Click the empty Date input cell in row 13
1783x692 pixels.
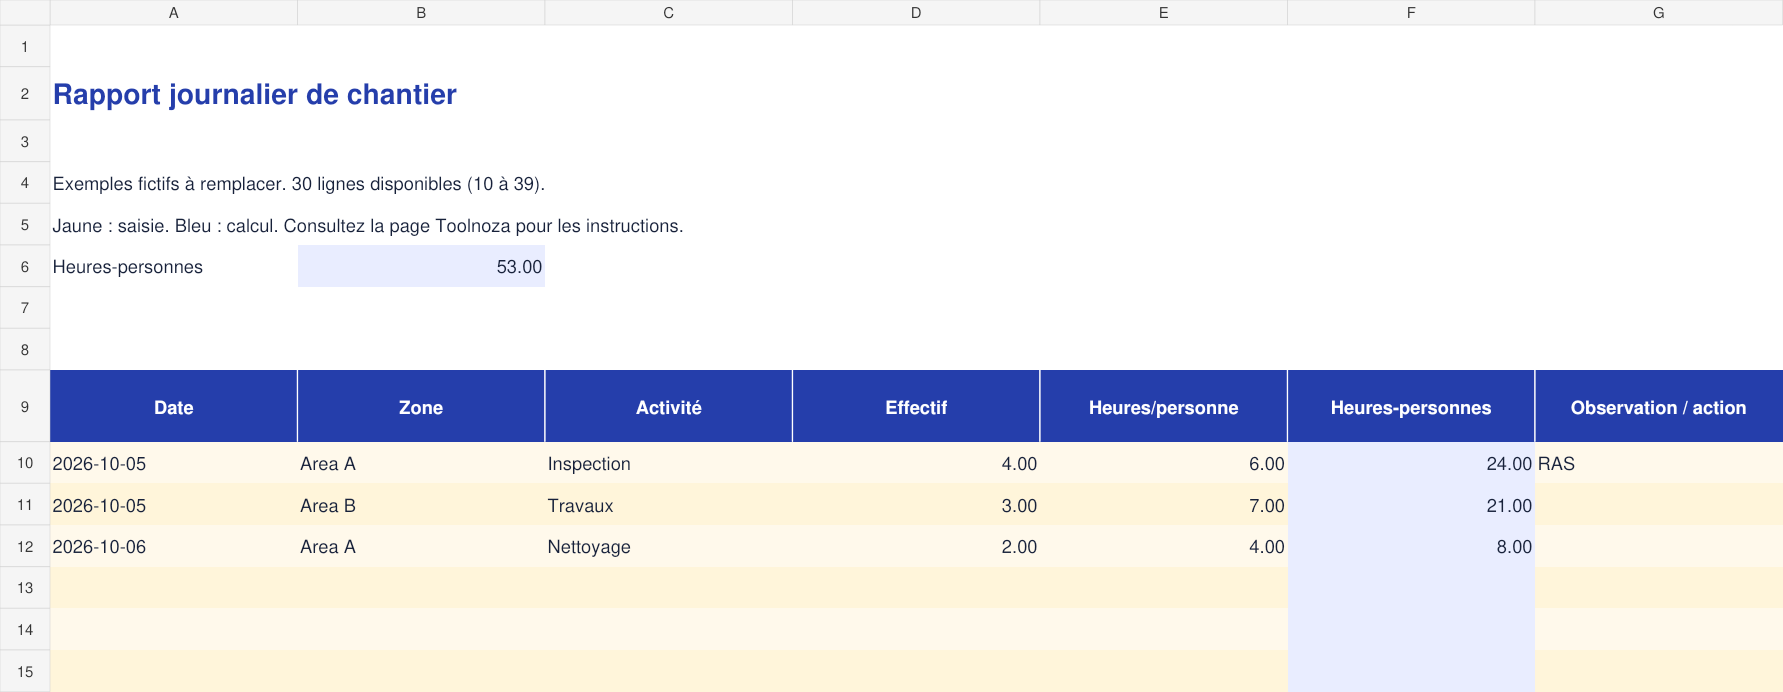click(x=174, y=588)
